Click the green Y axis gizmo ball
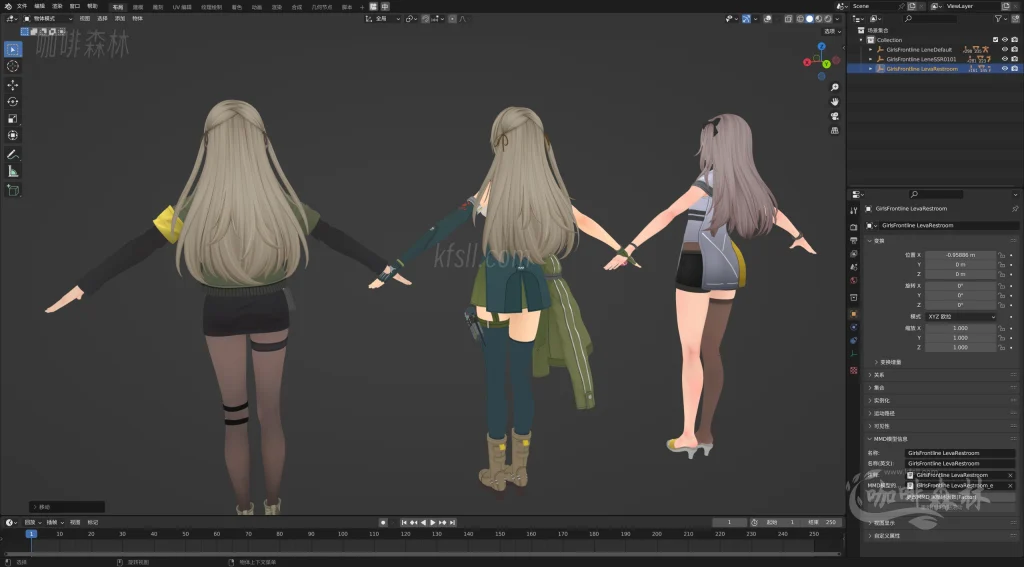 [826, 64]
